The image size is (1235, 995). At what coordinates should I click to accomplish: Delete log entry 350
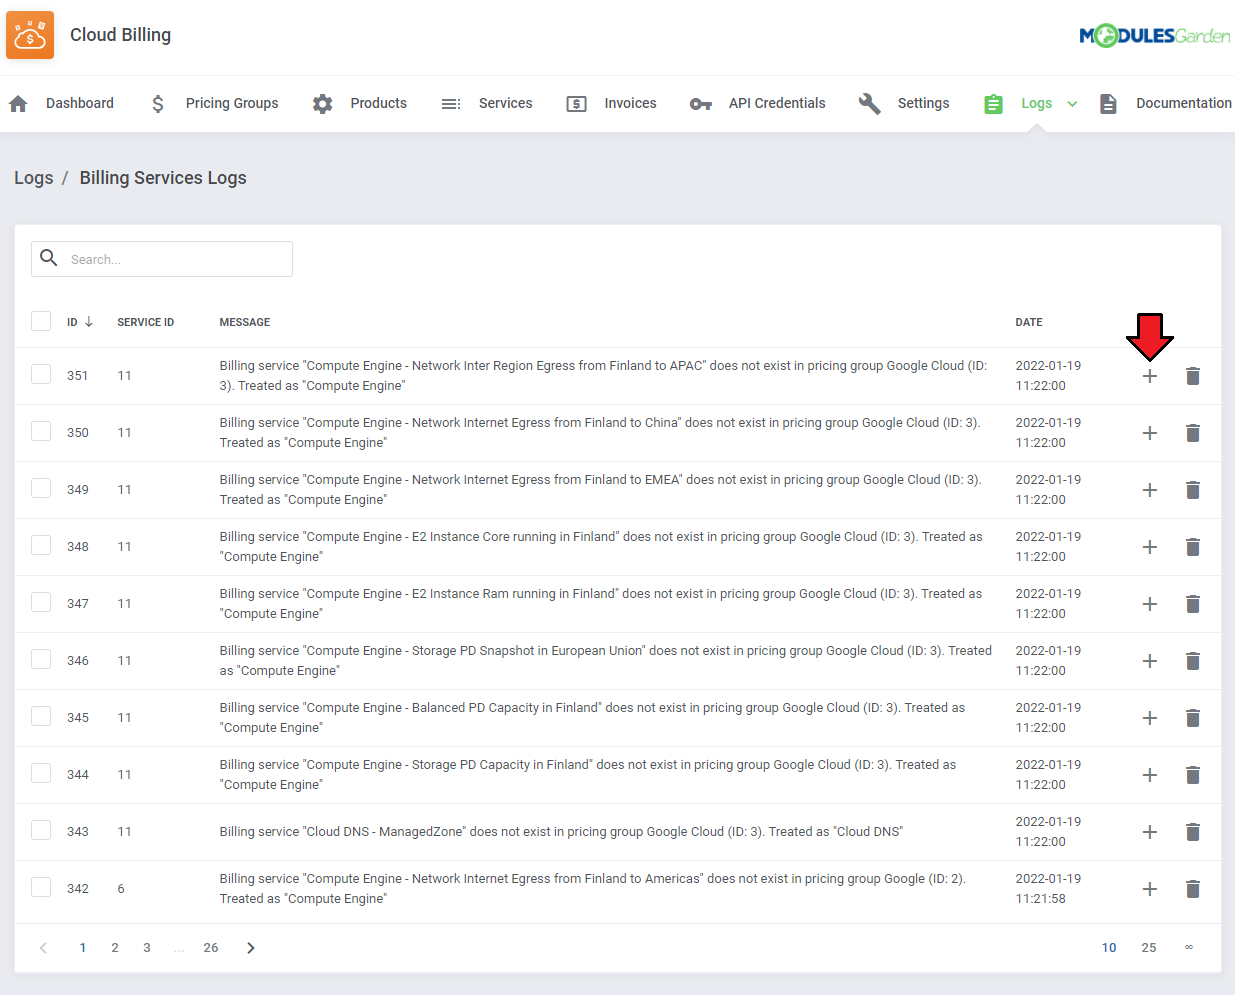(x=1193, y=433)
